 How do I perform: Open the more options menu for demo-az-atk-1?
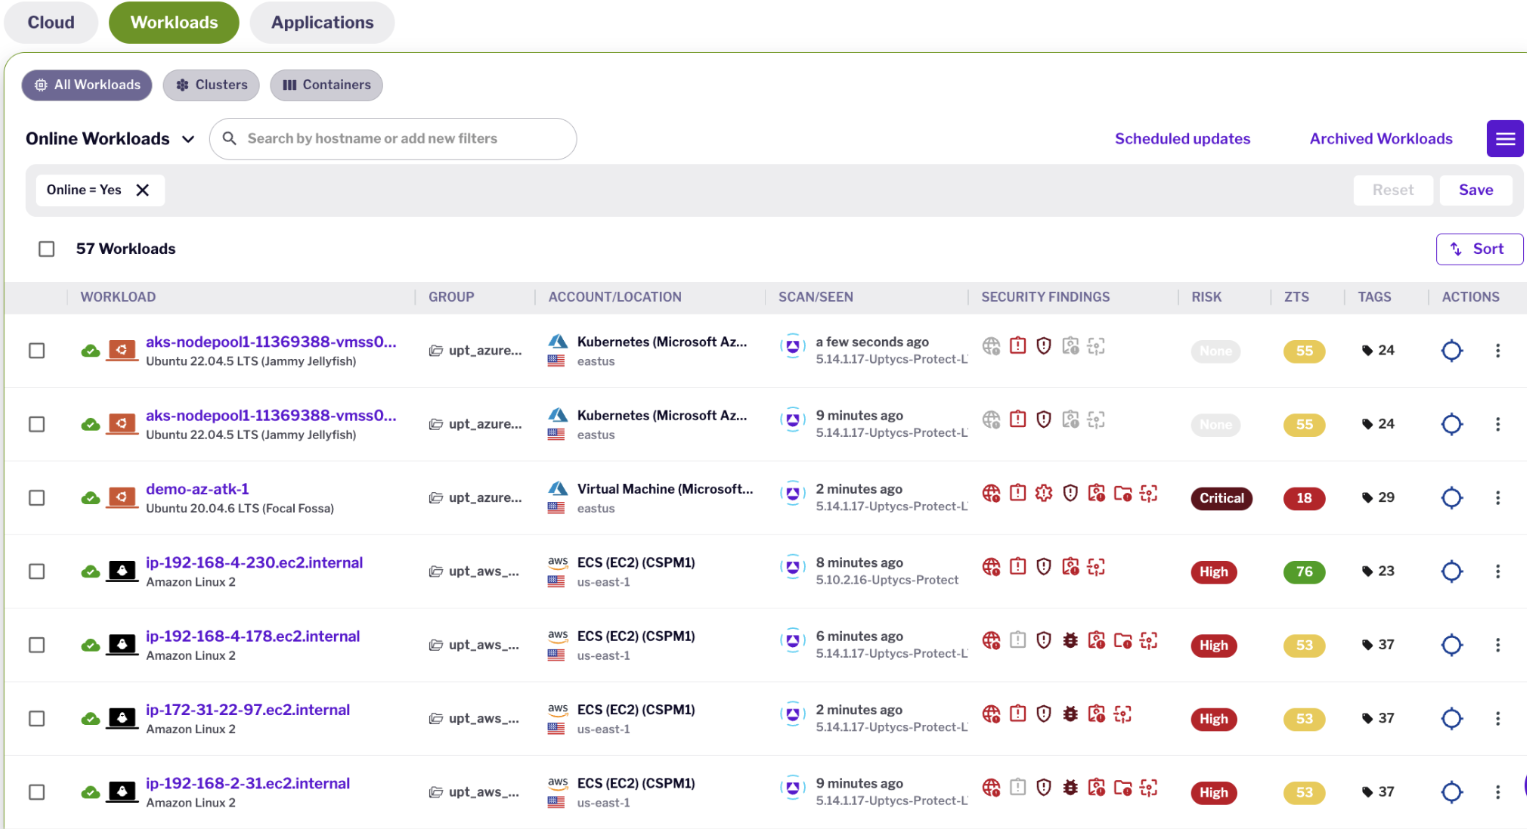click(x=1498, y=498)
